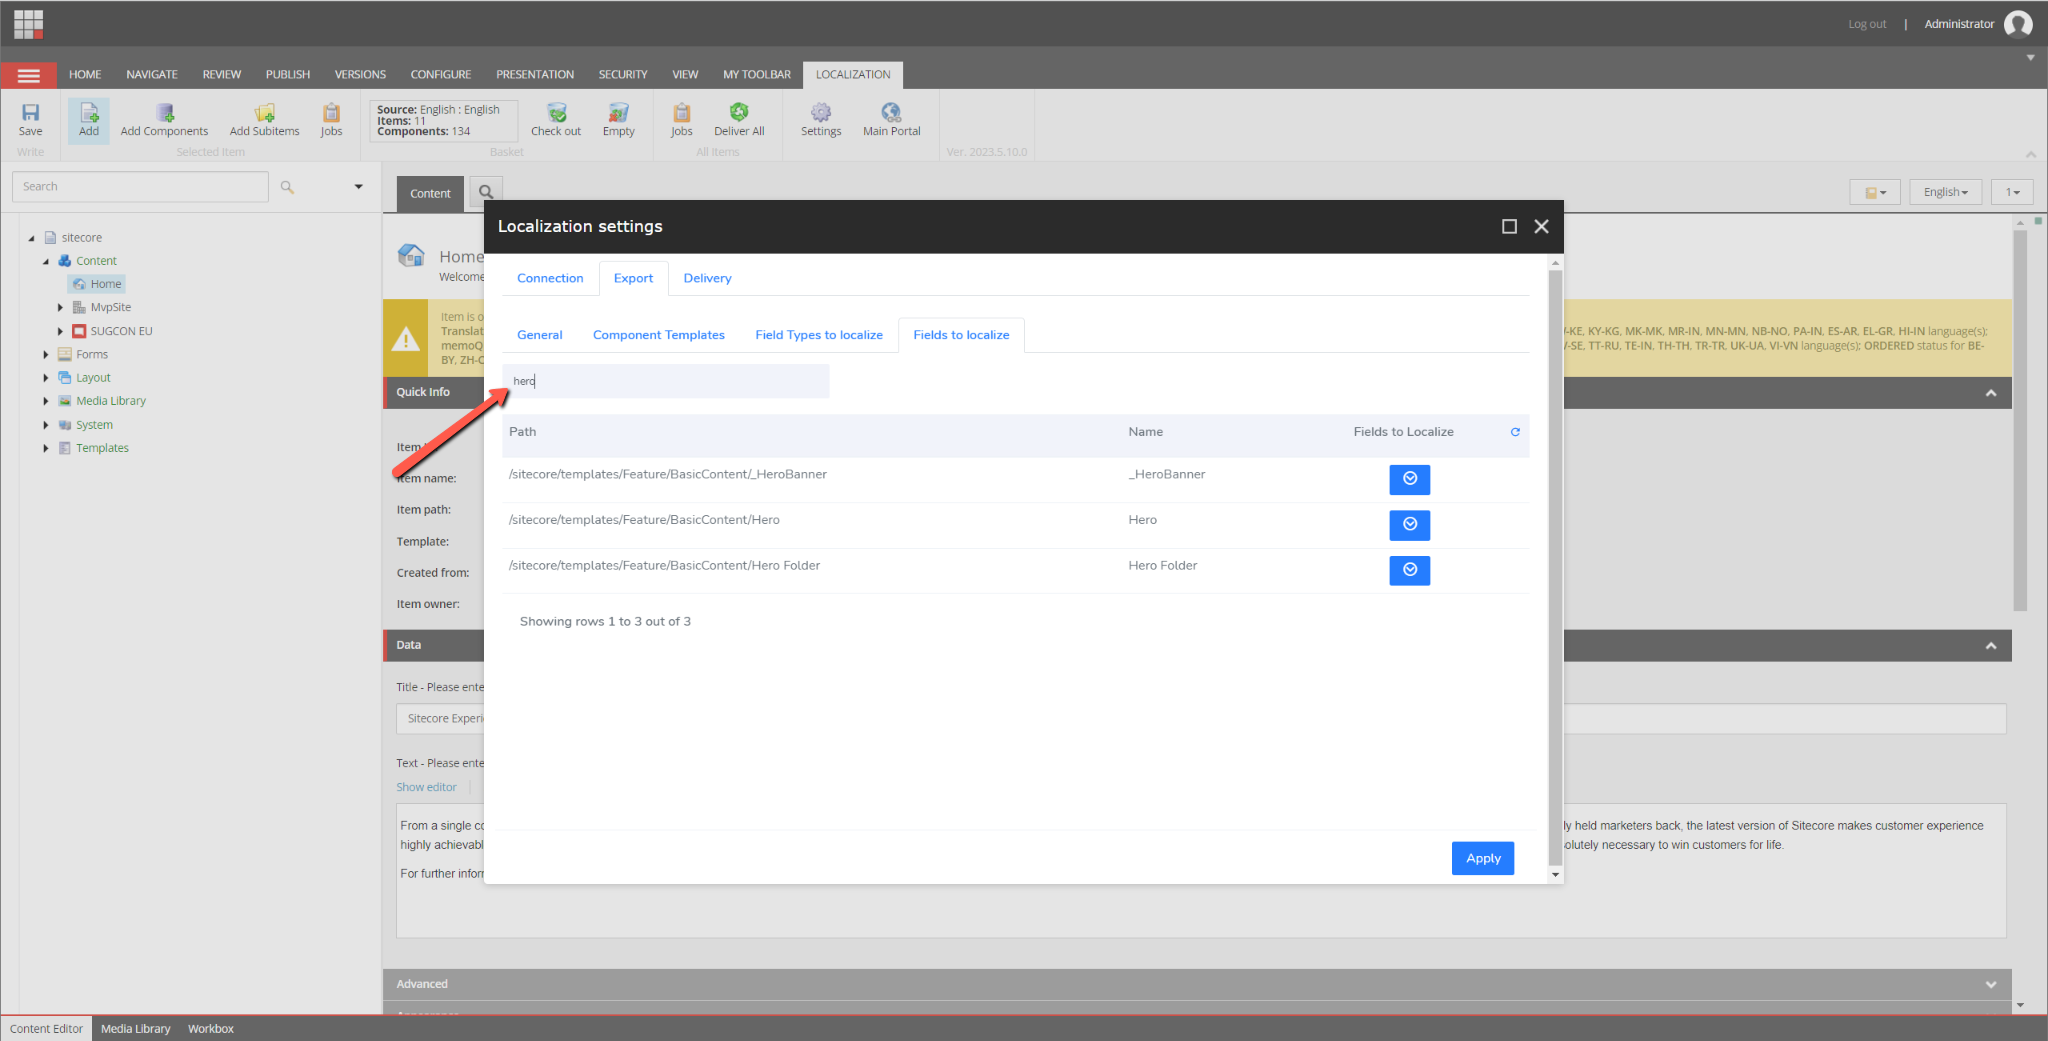The image size is (2048, 1041).
Task: Click the Administrator avatar icon
Action: 2018,24
